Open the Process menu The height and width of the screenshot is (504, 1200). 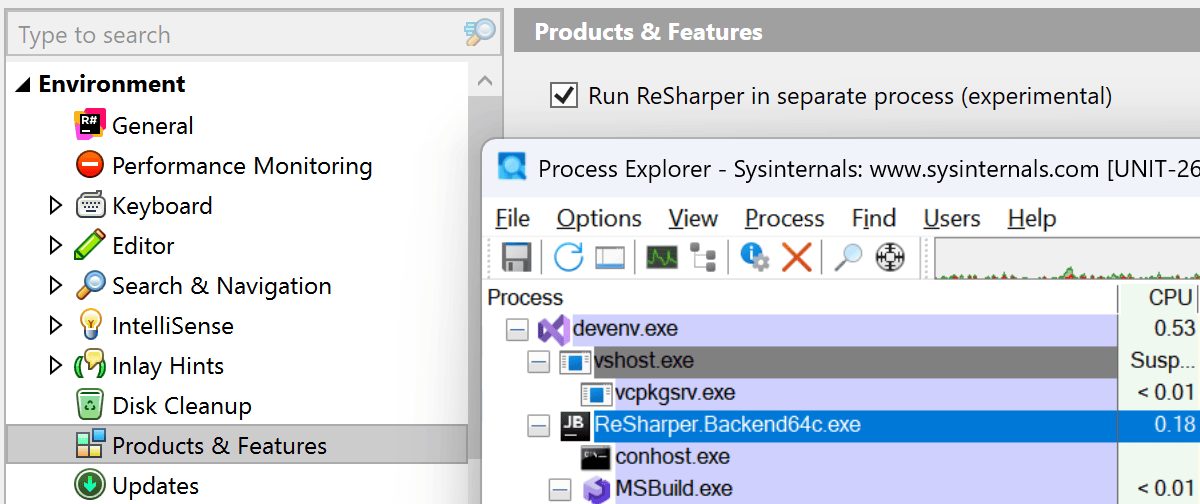coord(784,218)
